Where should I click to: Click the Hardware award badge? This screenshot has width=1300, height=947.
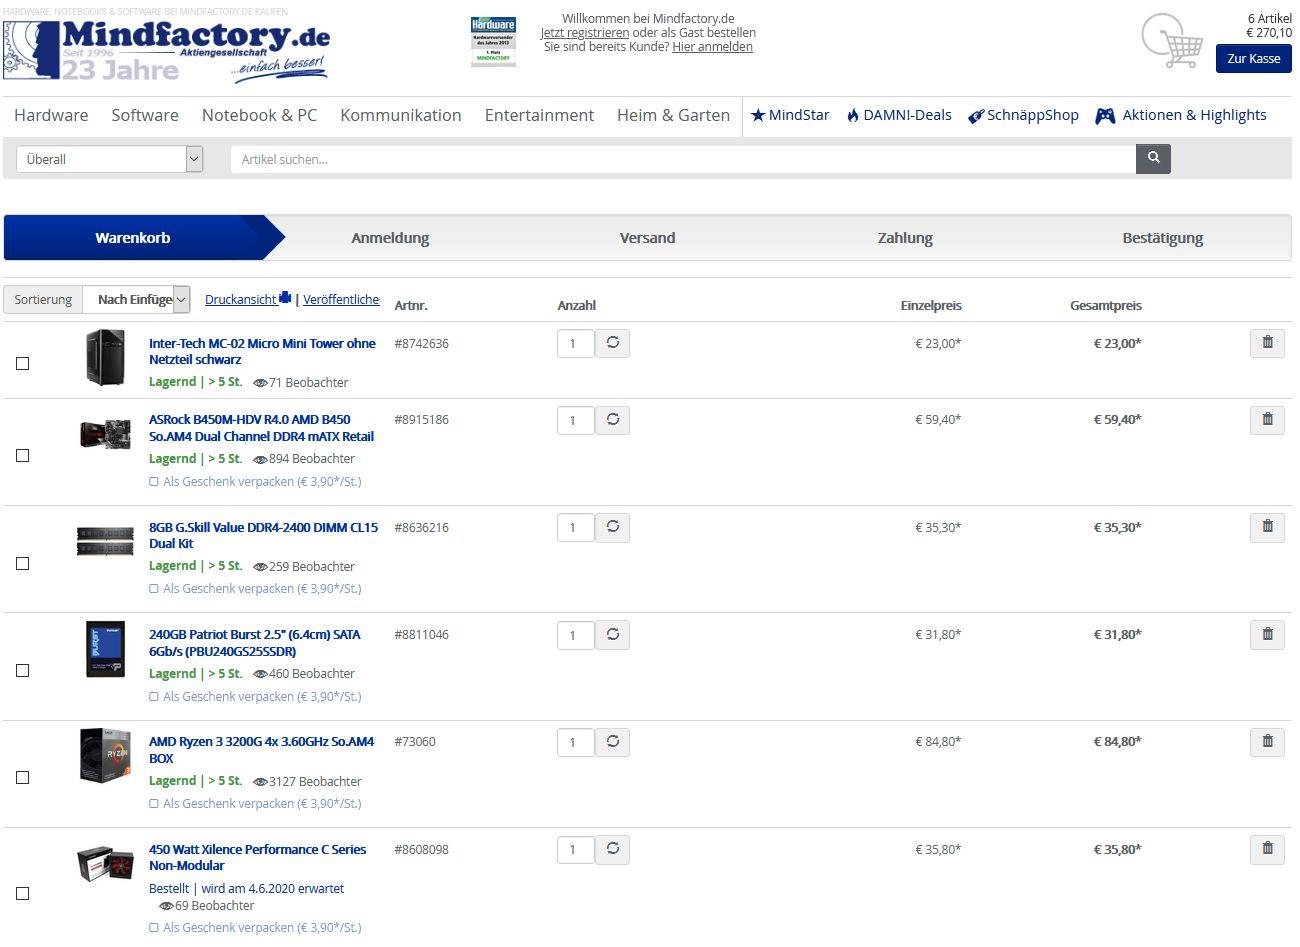coord(493,41)
